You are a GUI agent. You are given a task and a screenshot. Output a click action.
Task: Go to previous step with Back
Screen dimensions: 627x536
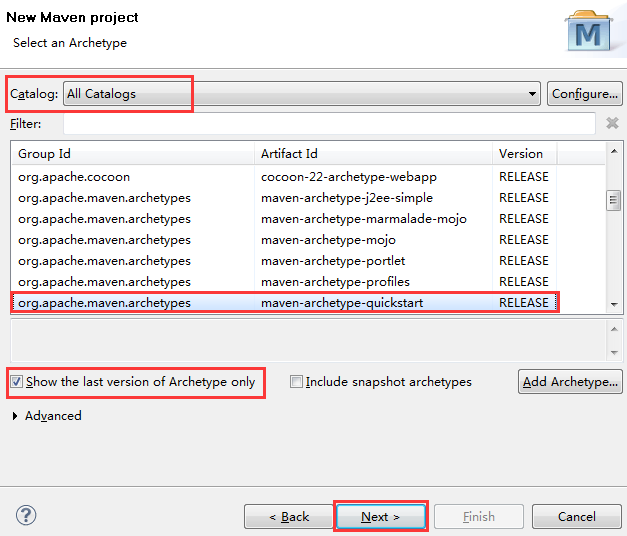289,517
